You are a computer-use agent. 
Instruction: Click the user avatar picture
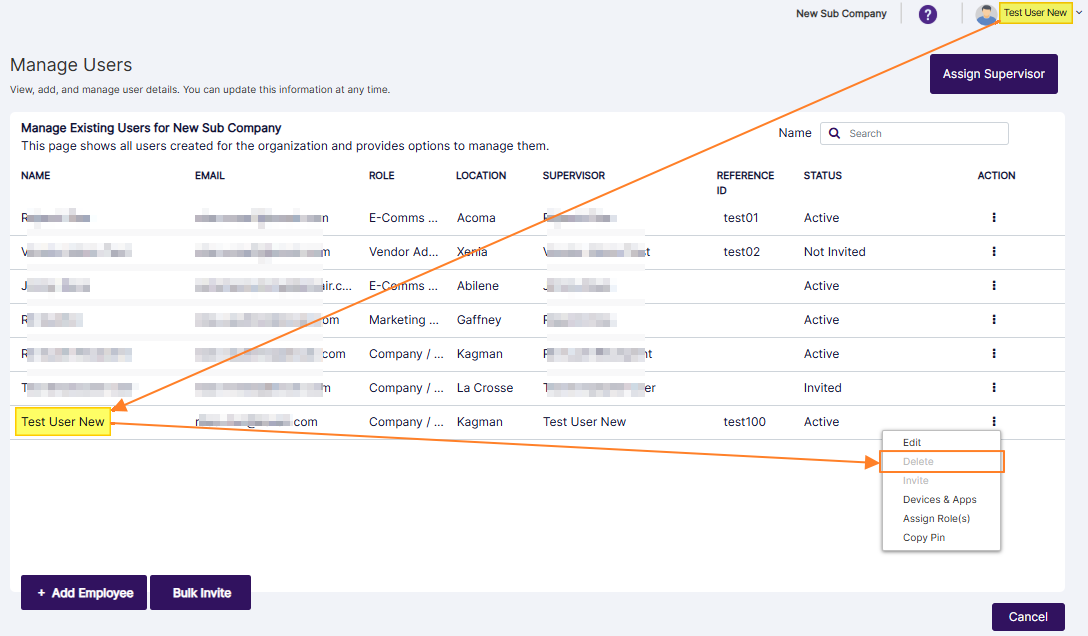986,14
